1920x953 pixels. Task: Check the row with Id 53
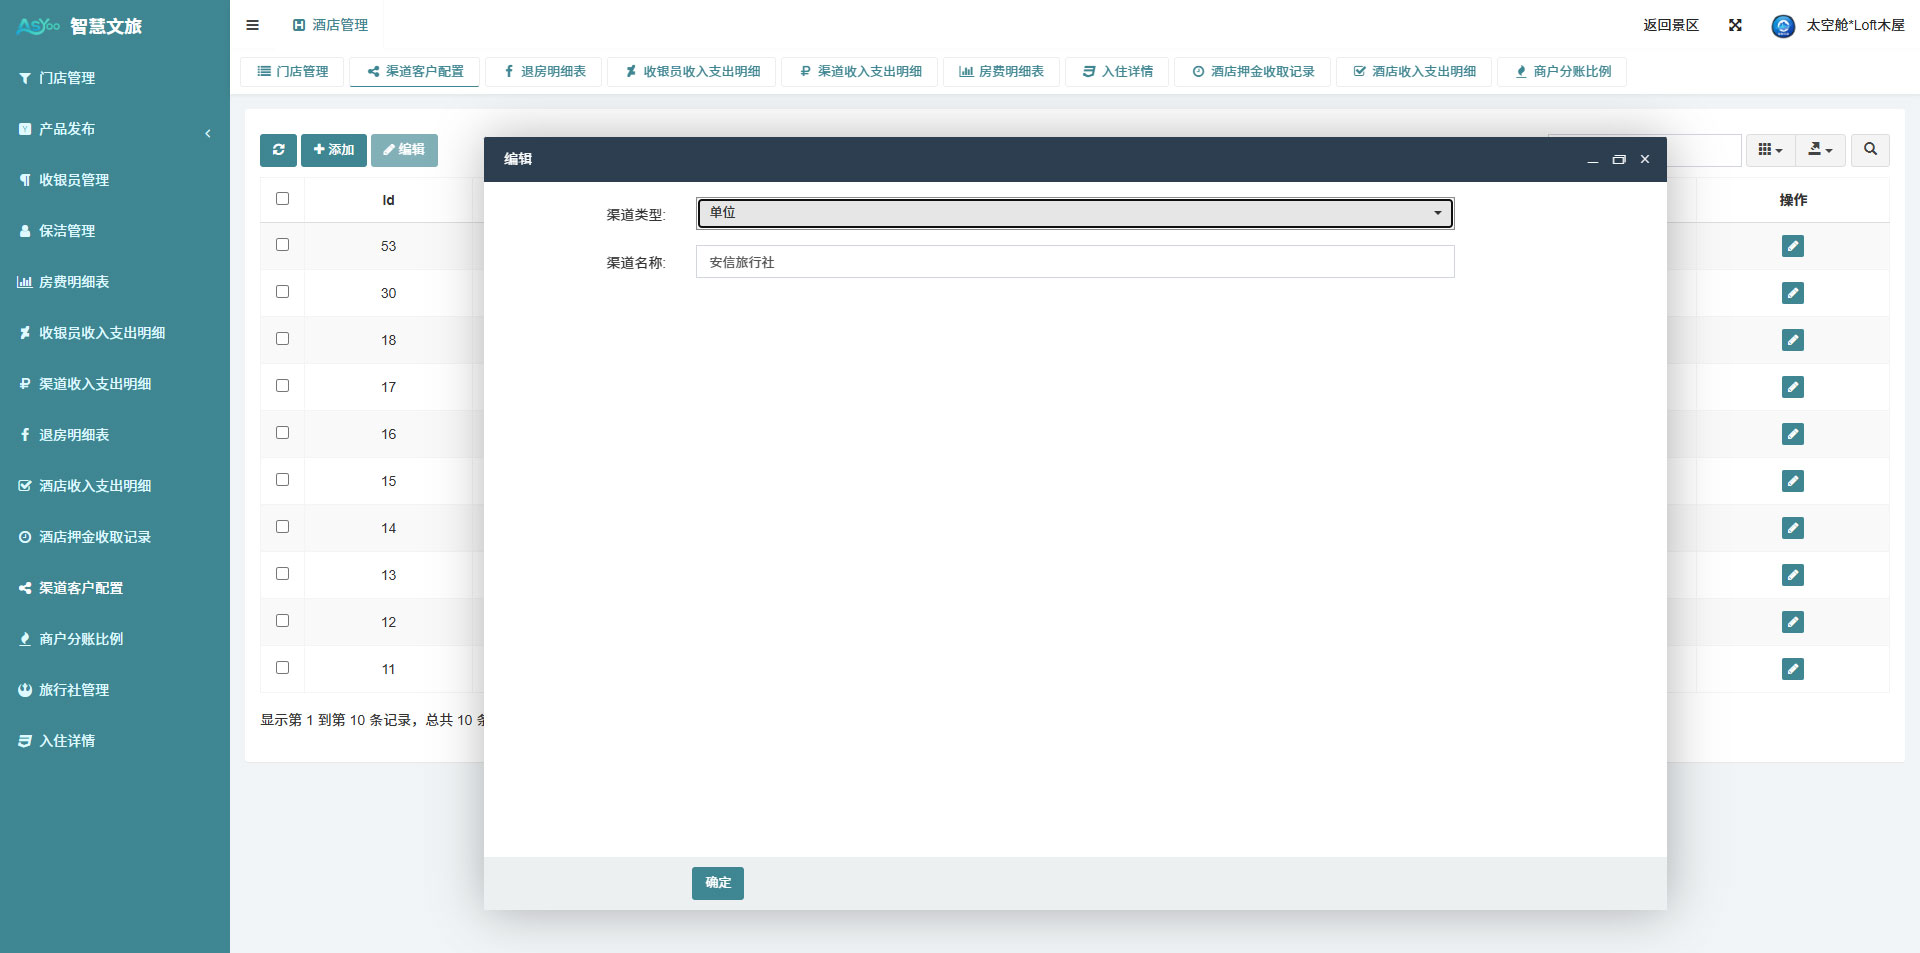(x=282, y=245)
